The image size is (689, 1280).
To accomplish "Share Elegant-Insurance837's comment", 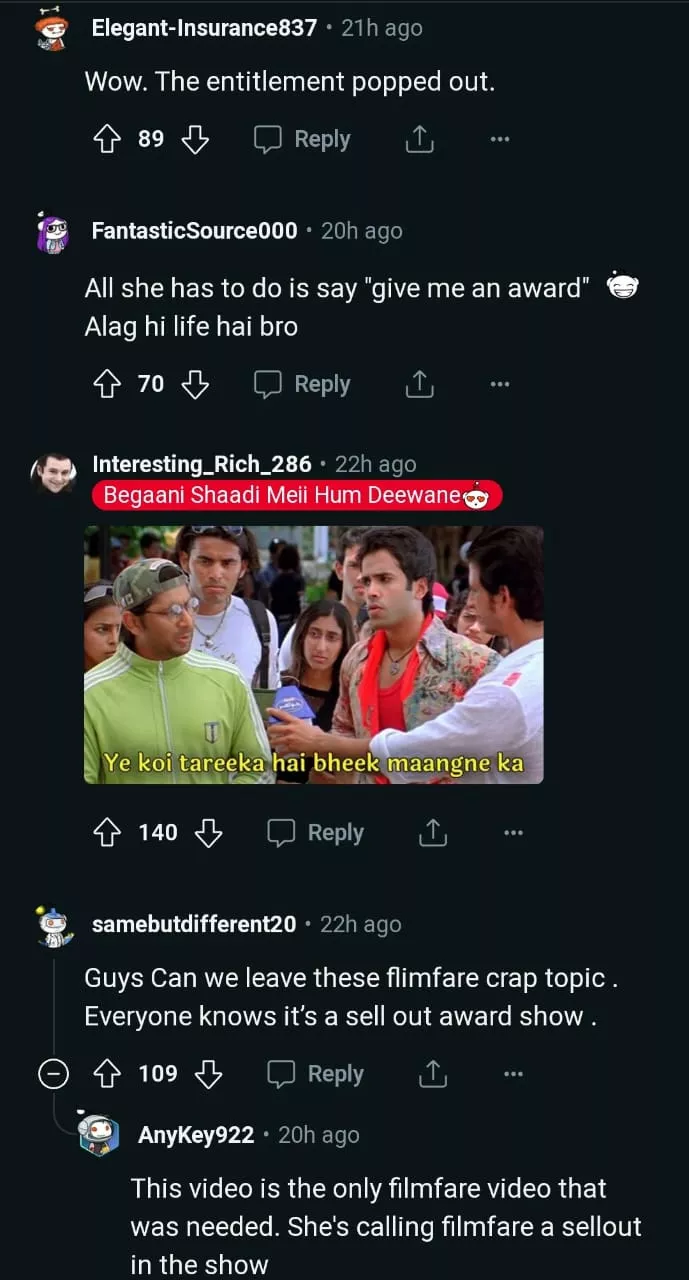I will click(x=419, y=139).
